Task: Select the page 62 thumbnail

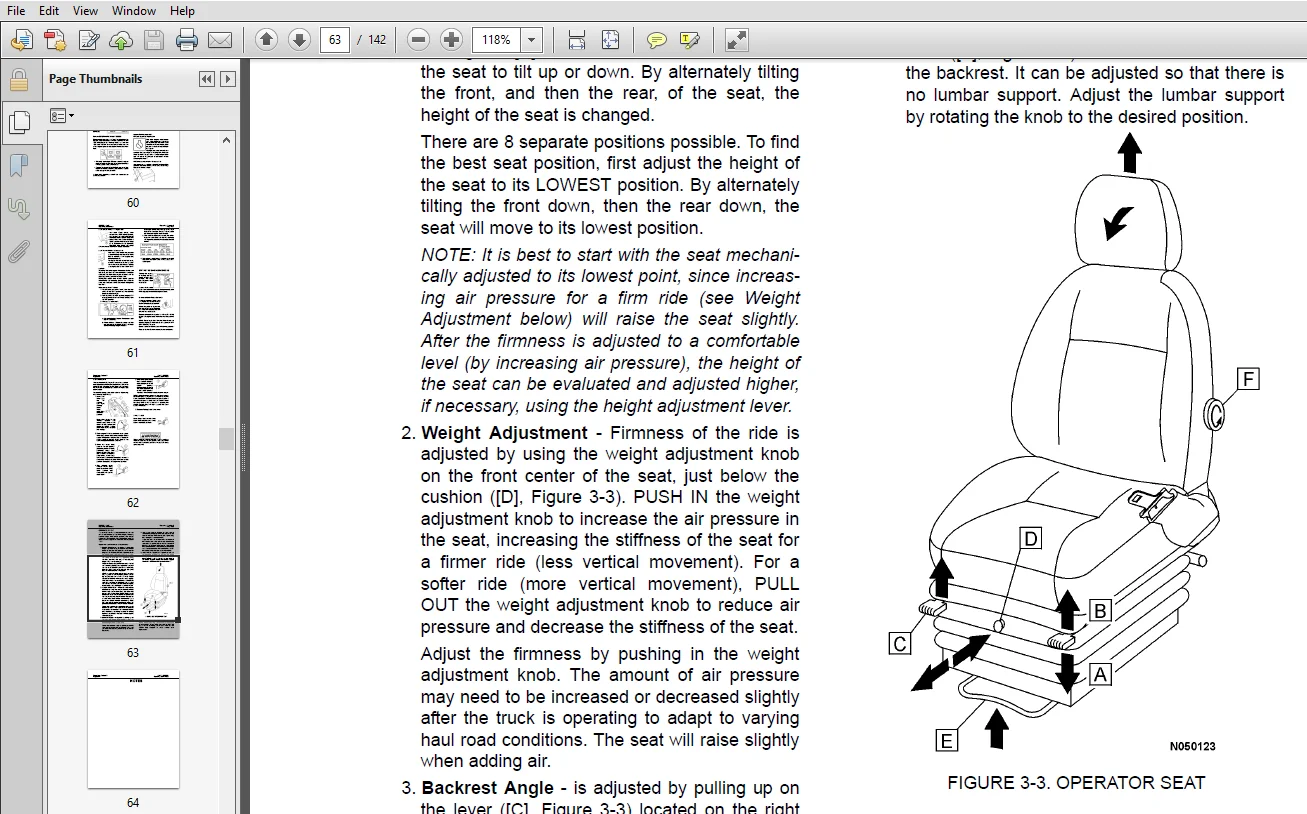Action: coord(133,429)
